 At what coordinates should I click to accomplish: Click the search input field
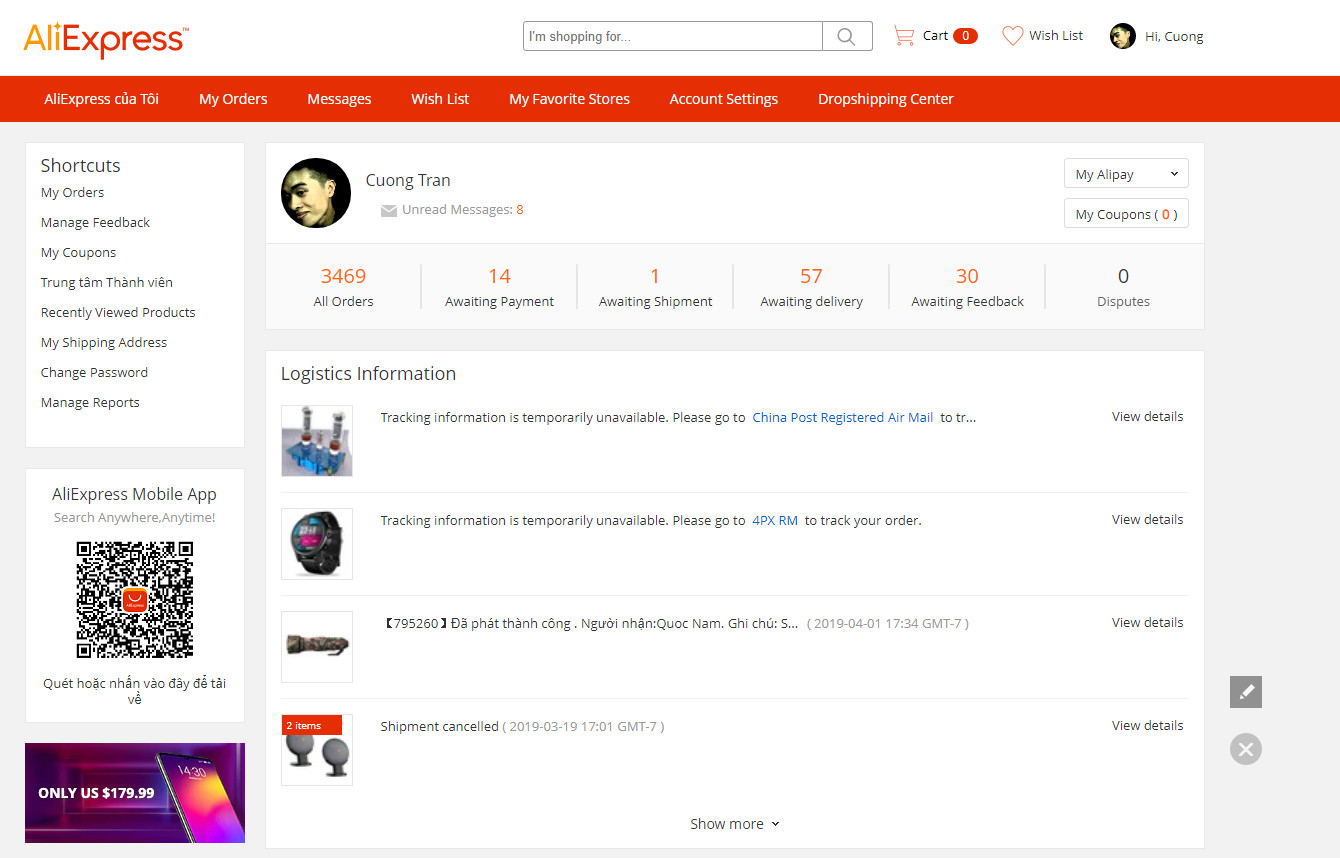tap(672, 37)
